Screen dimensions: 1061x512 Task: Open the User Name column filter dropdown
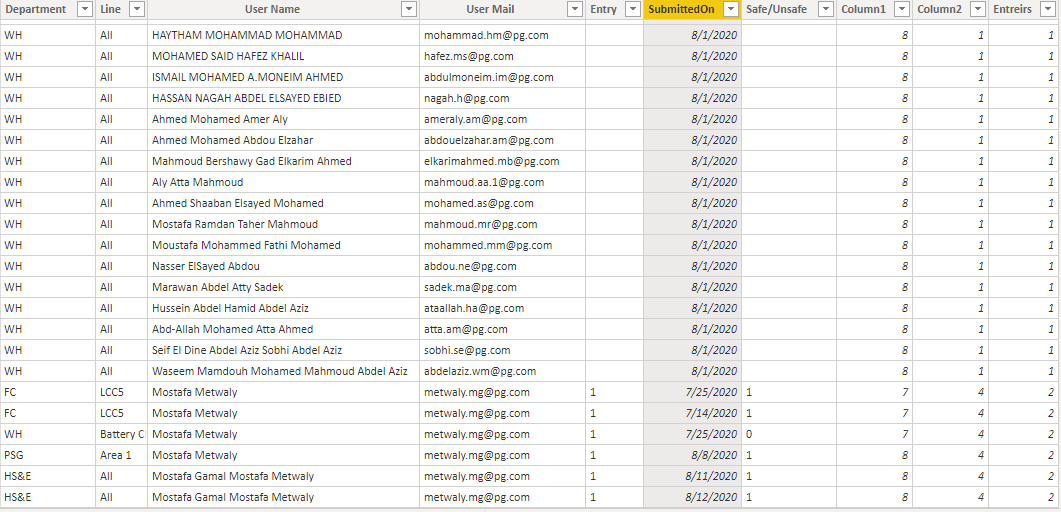[x=409, y=9]
